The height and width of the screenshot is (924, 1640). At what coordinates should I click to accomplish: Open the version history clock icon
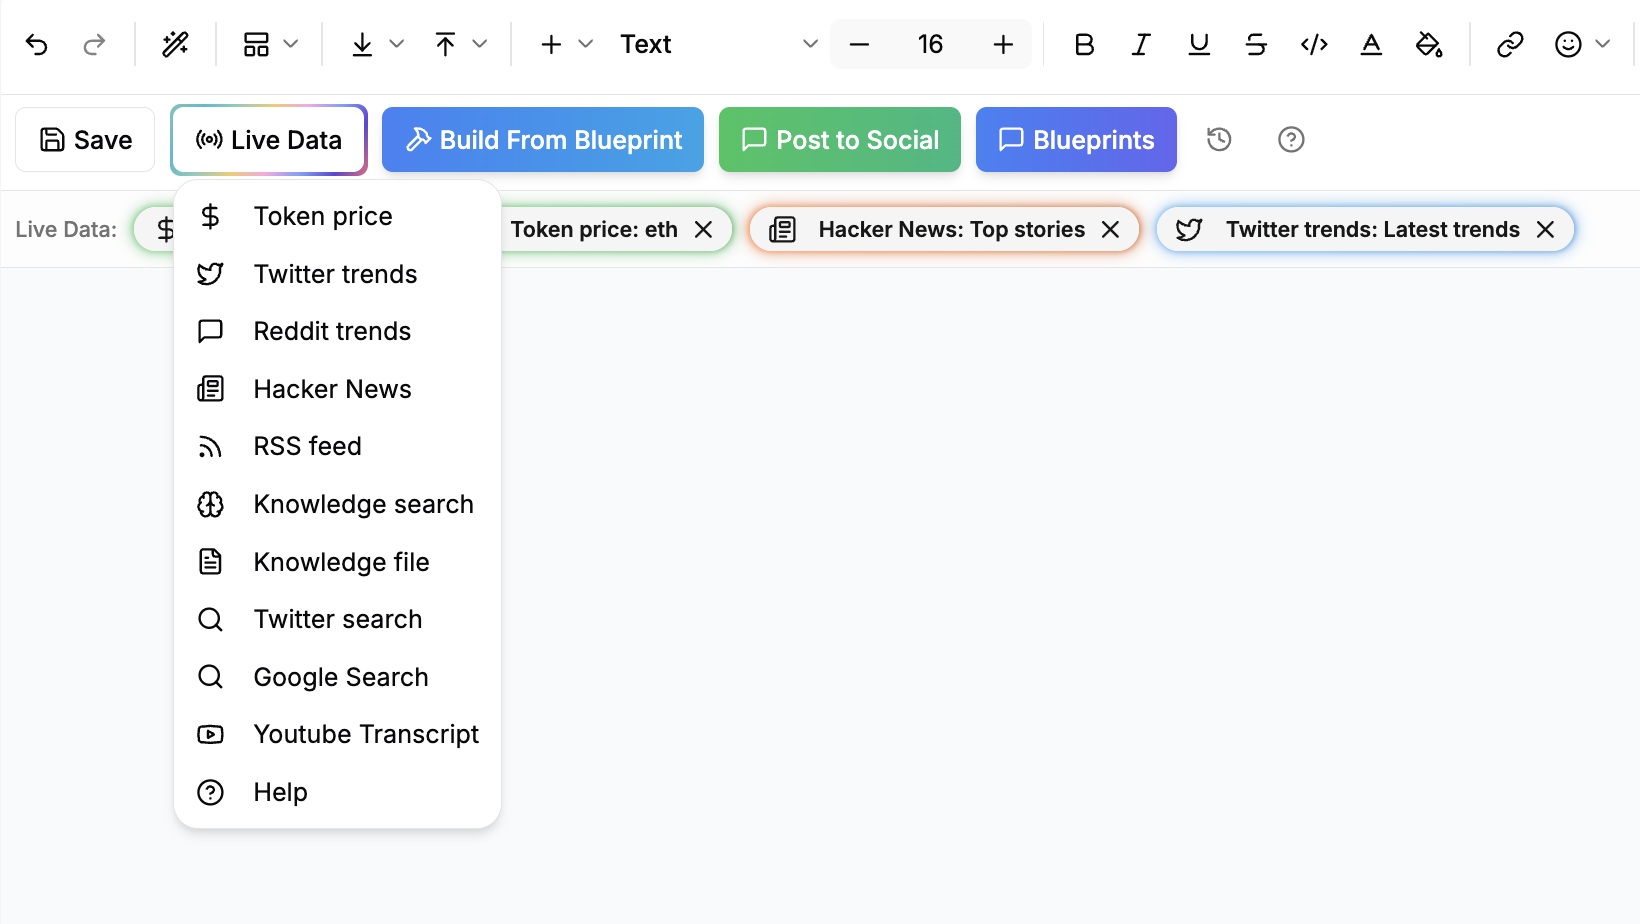tap(1219, 139)
